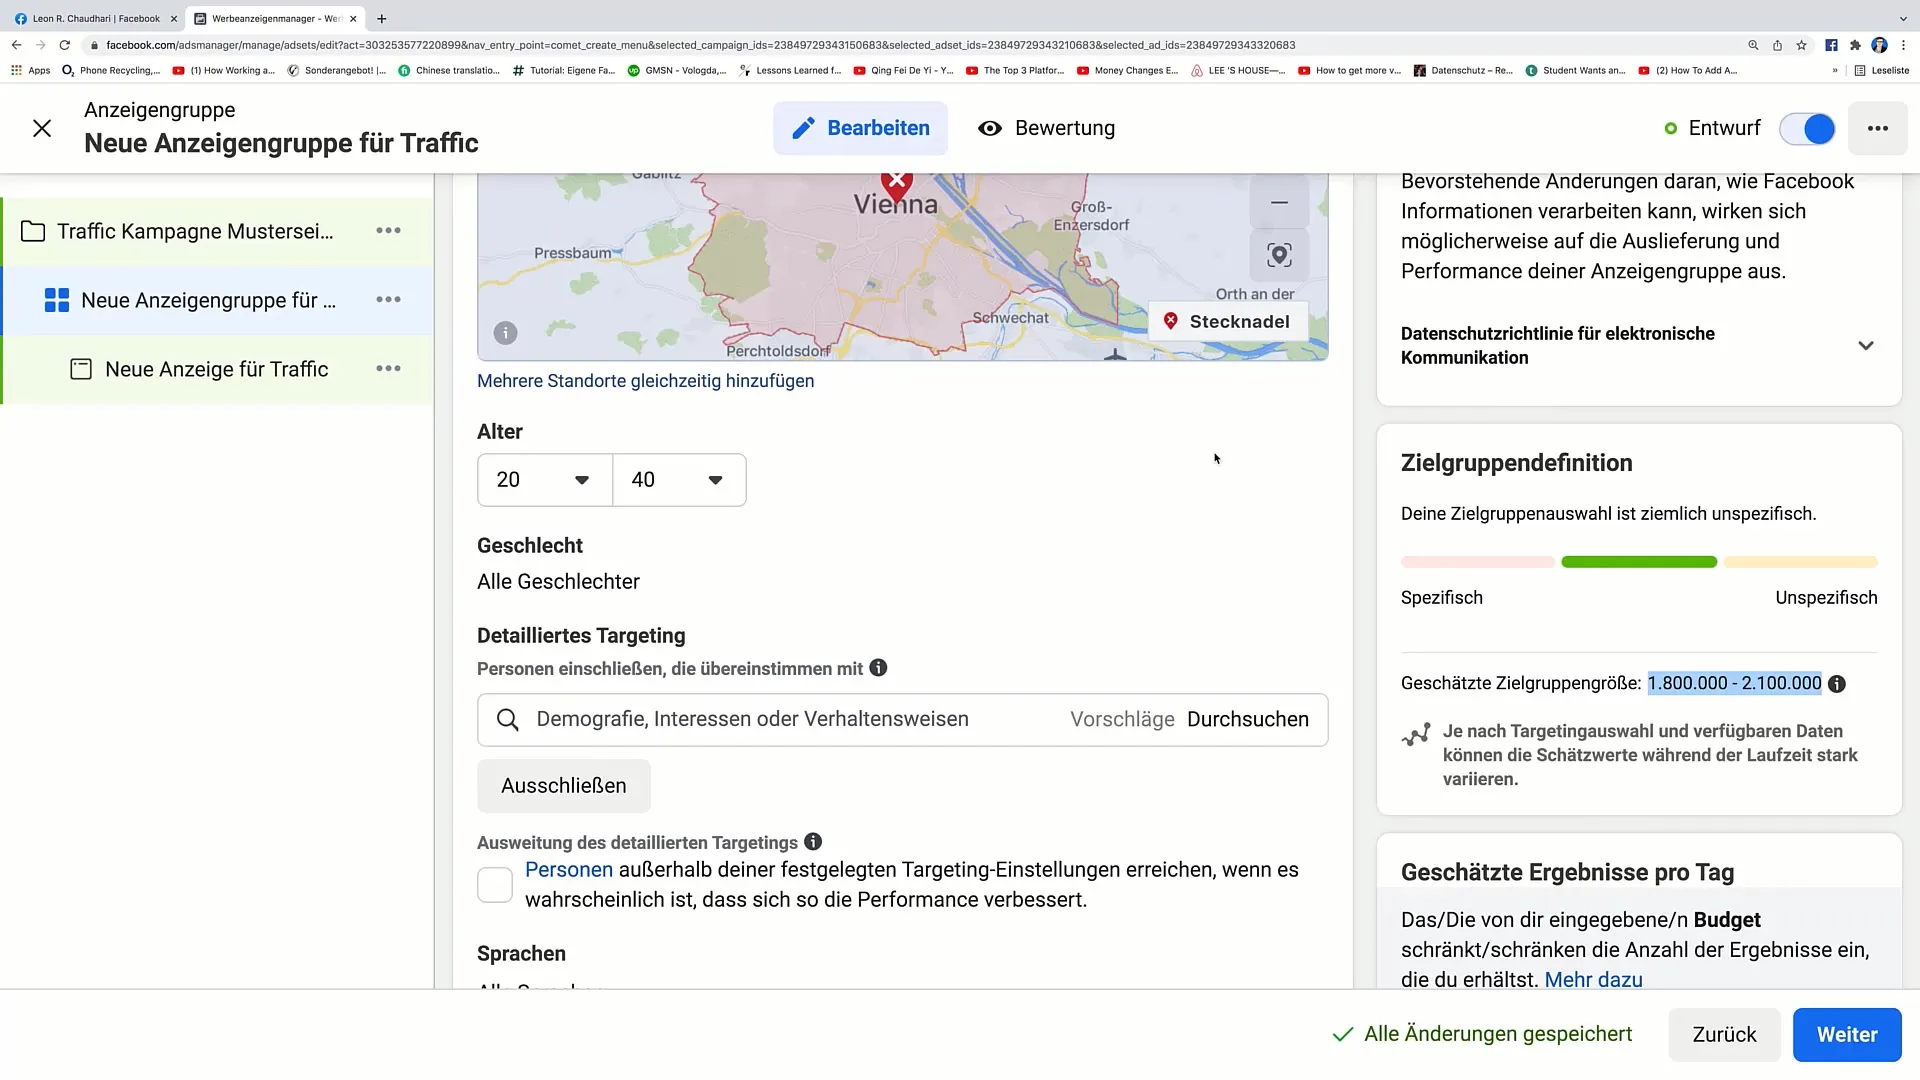Open a new browser tab
This screenshot has width=1920, height=1080.
coord(381,18)
